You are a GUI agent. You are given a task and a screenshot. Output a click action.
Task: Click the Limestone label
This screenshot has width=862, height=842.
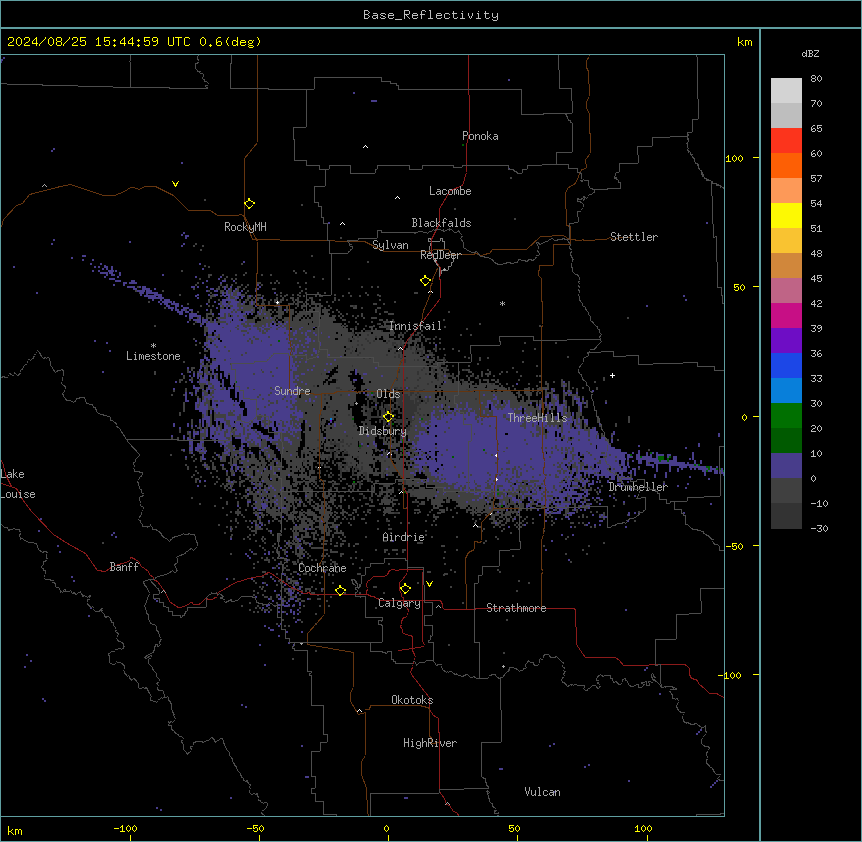click(x=153, y=356)
